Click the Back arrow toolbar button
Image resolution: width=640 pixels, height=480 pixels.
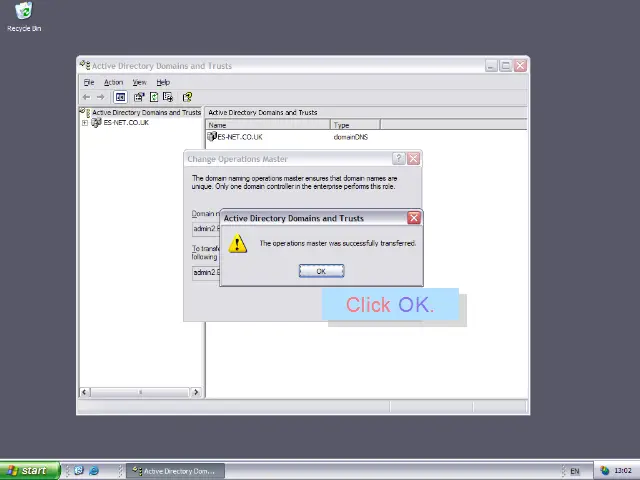pos(86,97)
